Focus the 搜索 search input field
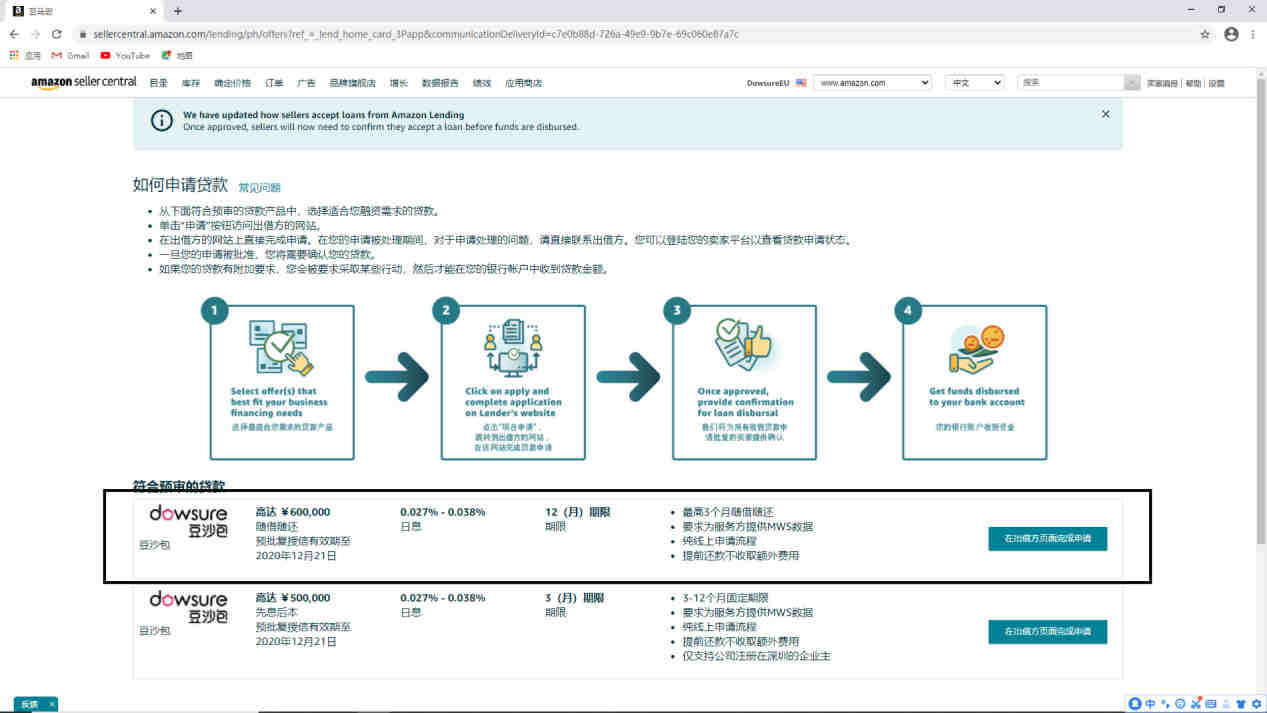The height and width of the screenshot is (713, 1267). [x=1070, y=83]
